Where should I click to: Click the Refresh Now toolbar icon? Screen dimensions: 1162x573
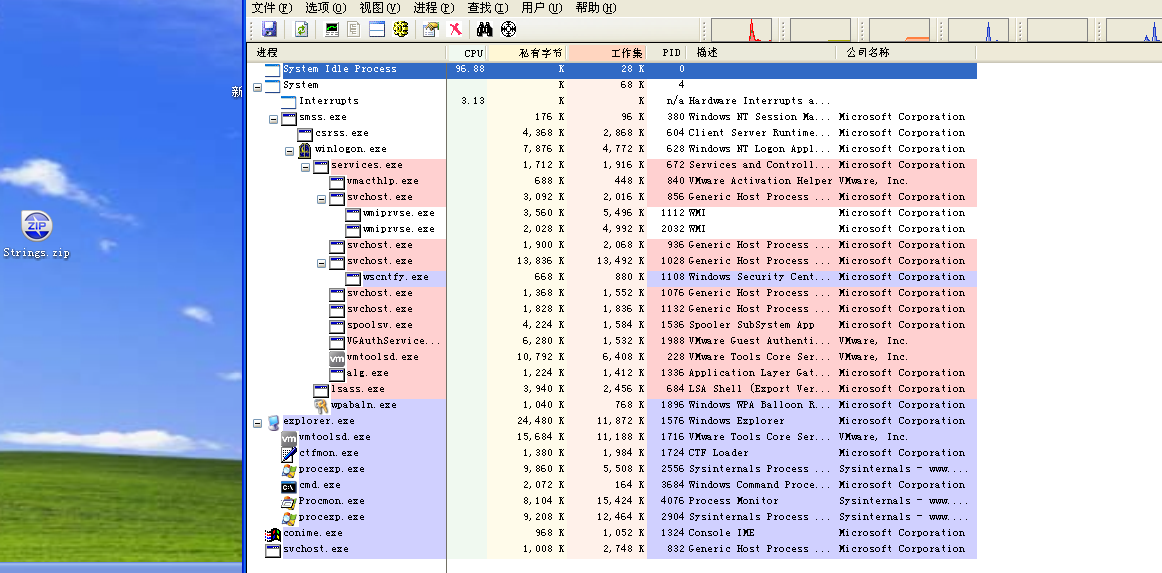[302, 29]
